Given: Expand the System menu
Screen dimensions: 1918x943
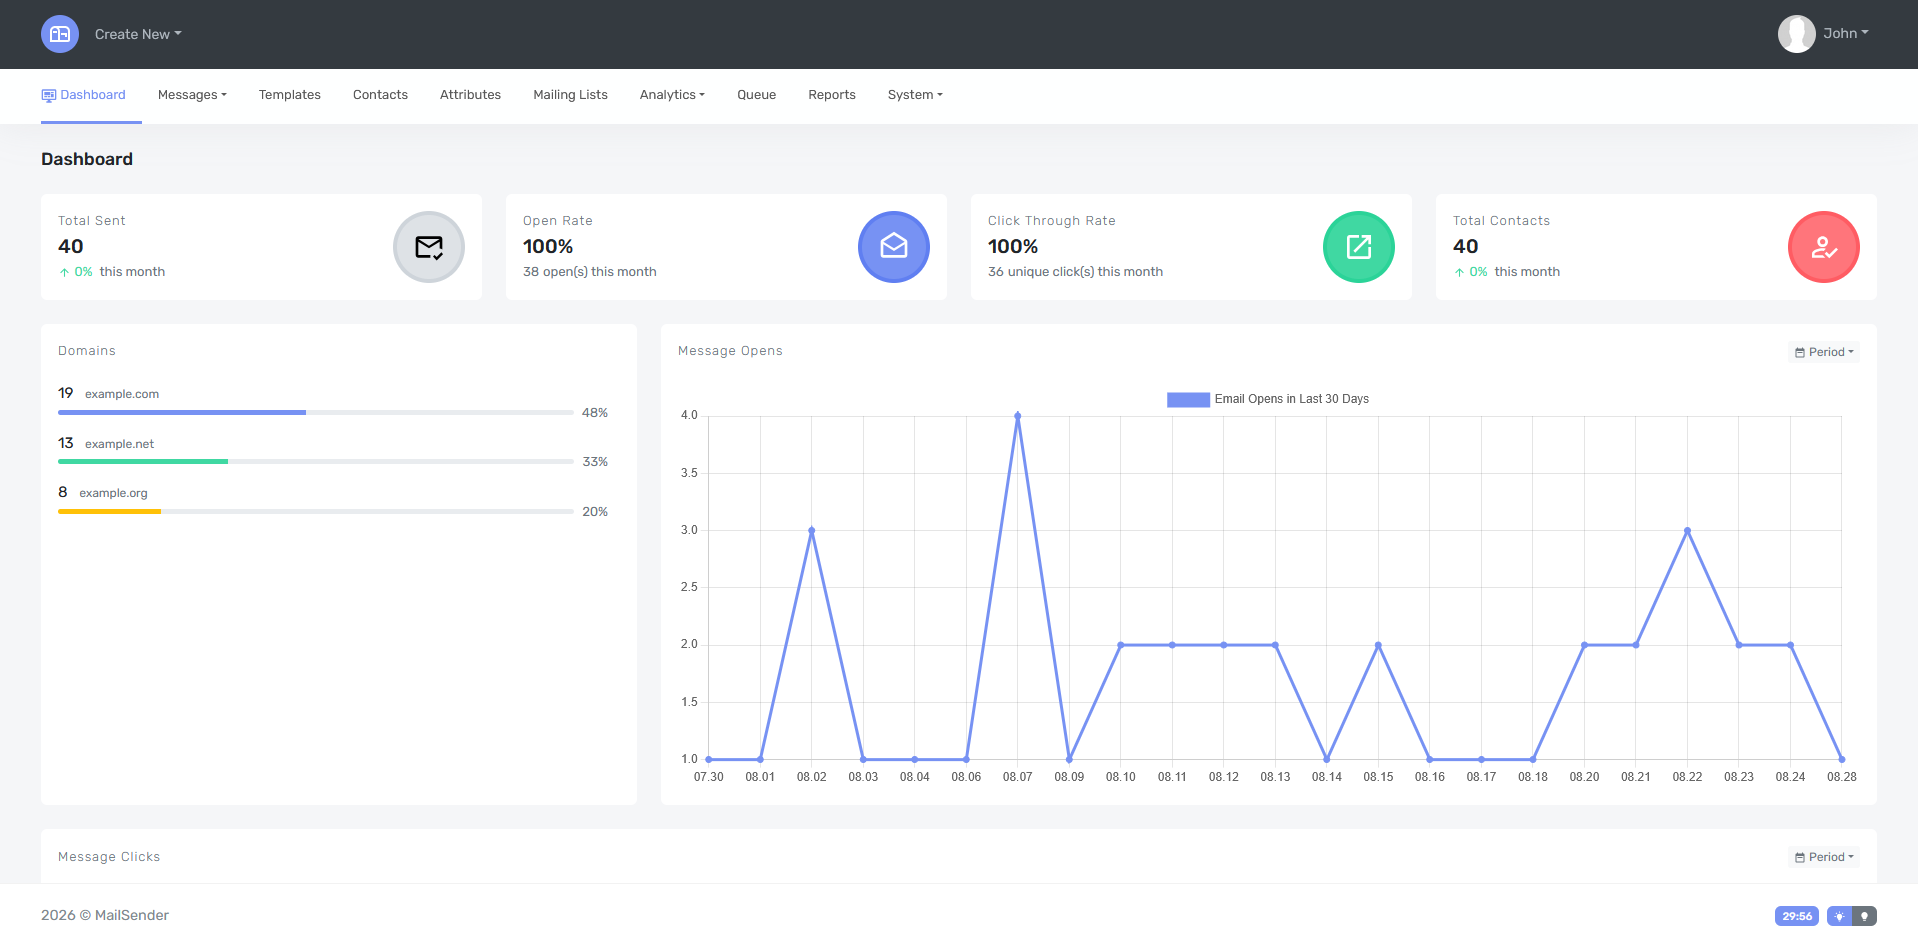Looking at the screenshot, I should (915, 95).
